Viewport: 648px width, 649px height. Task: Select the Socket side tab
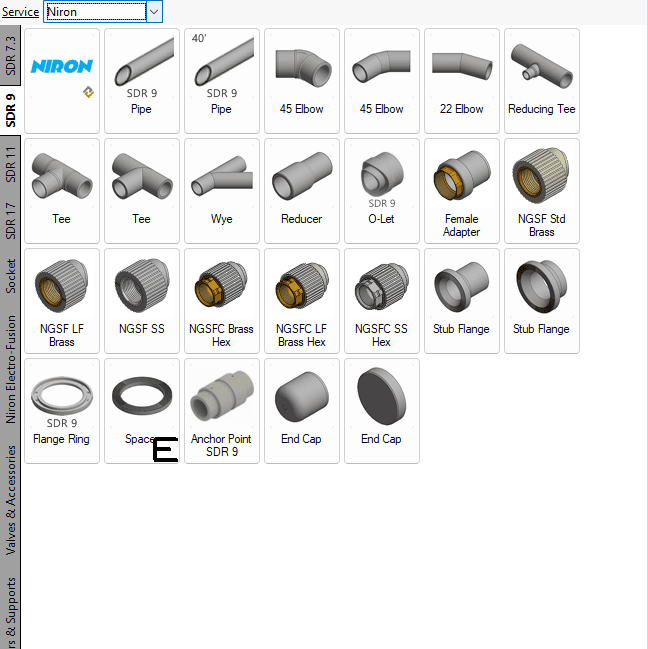11,273
